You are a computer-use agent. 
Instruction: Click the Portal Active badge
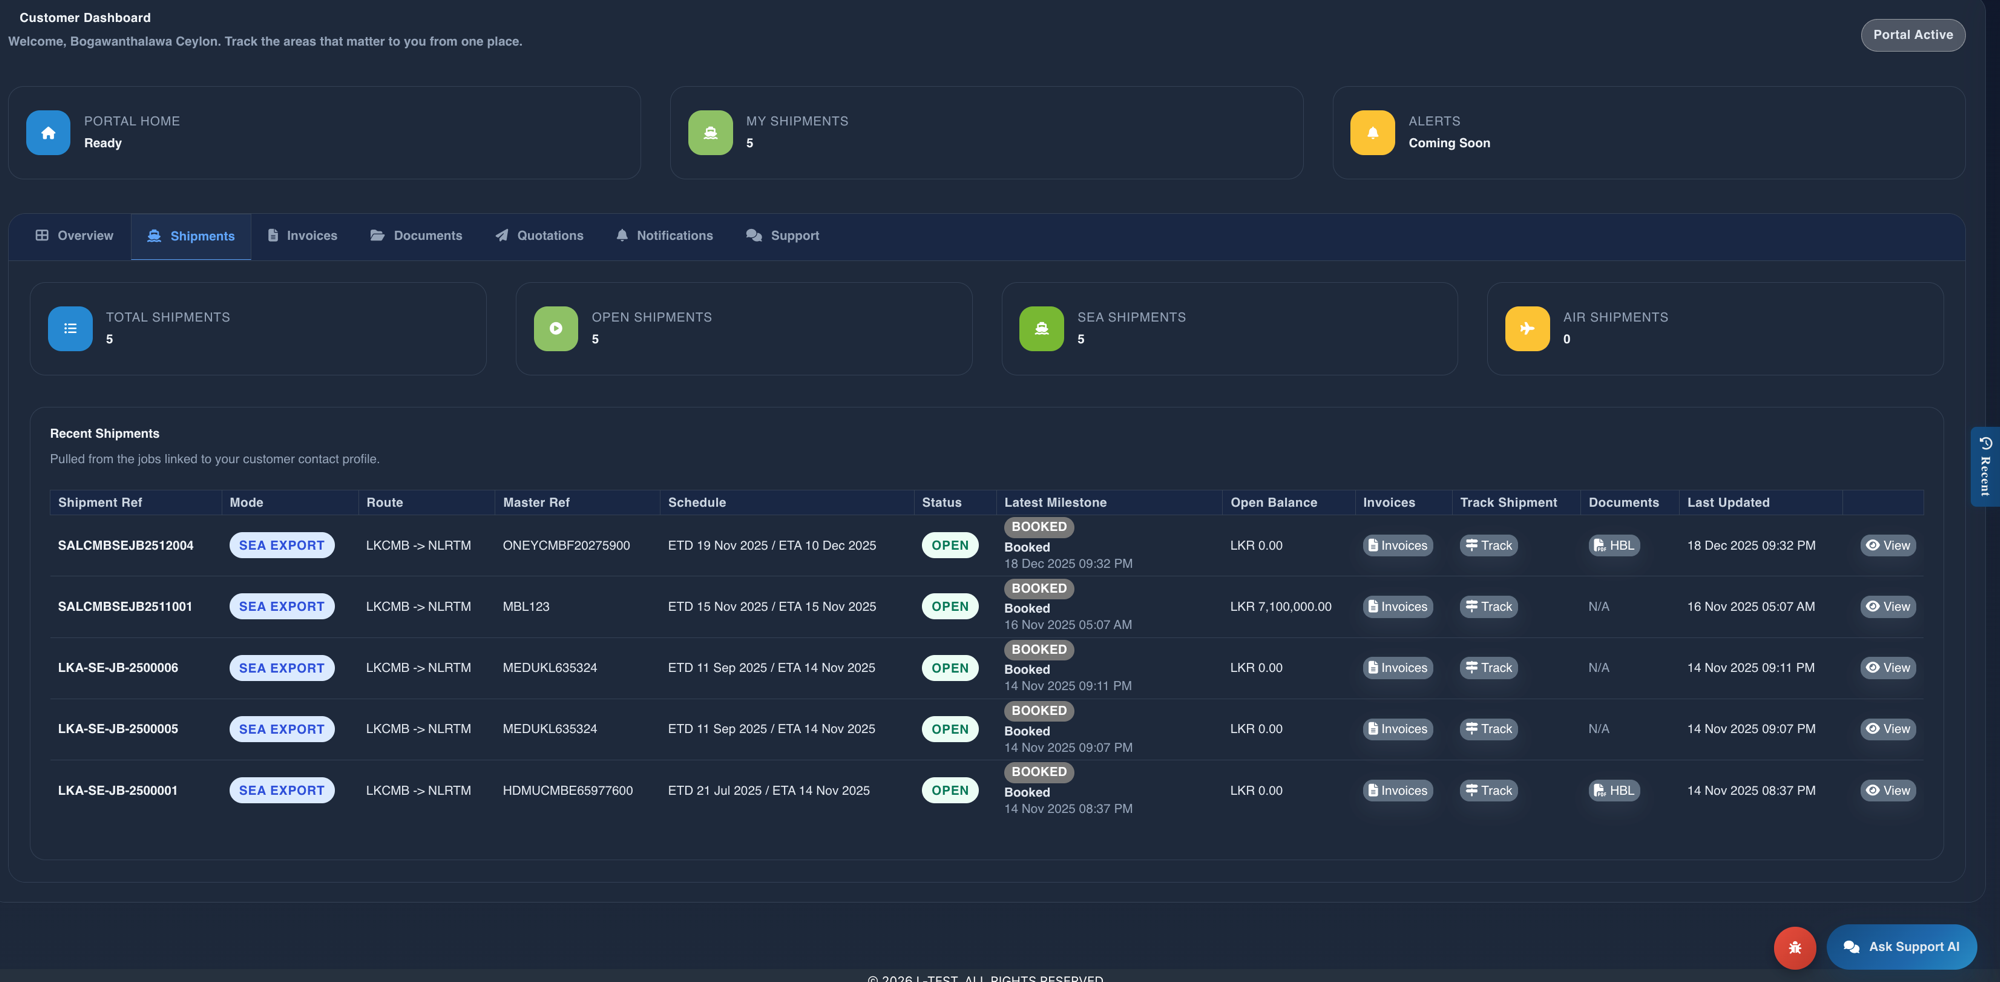(x=1913, y=35)
